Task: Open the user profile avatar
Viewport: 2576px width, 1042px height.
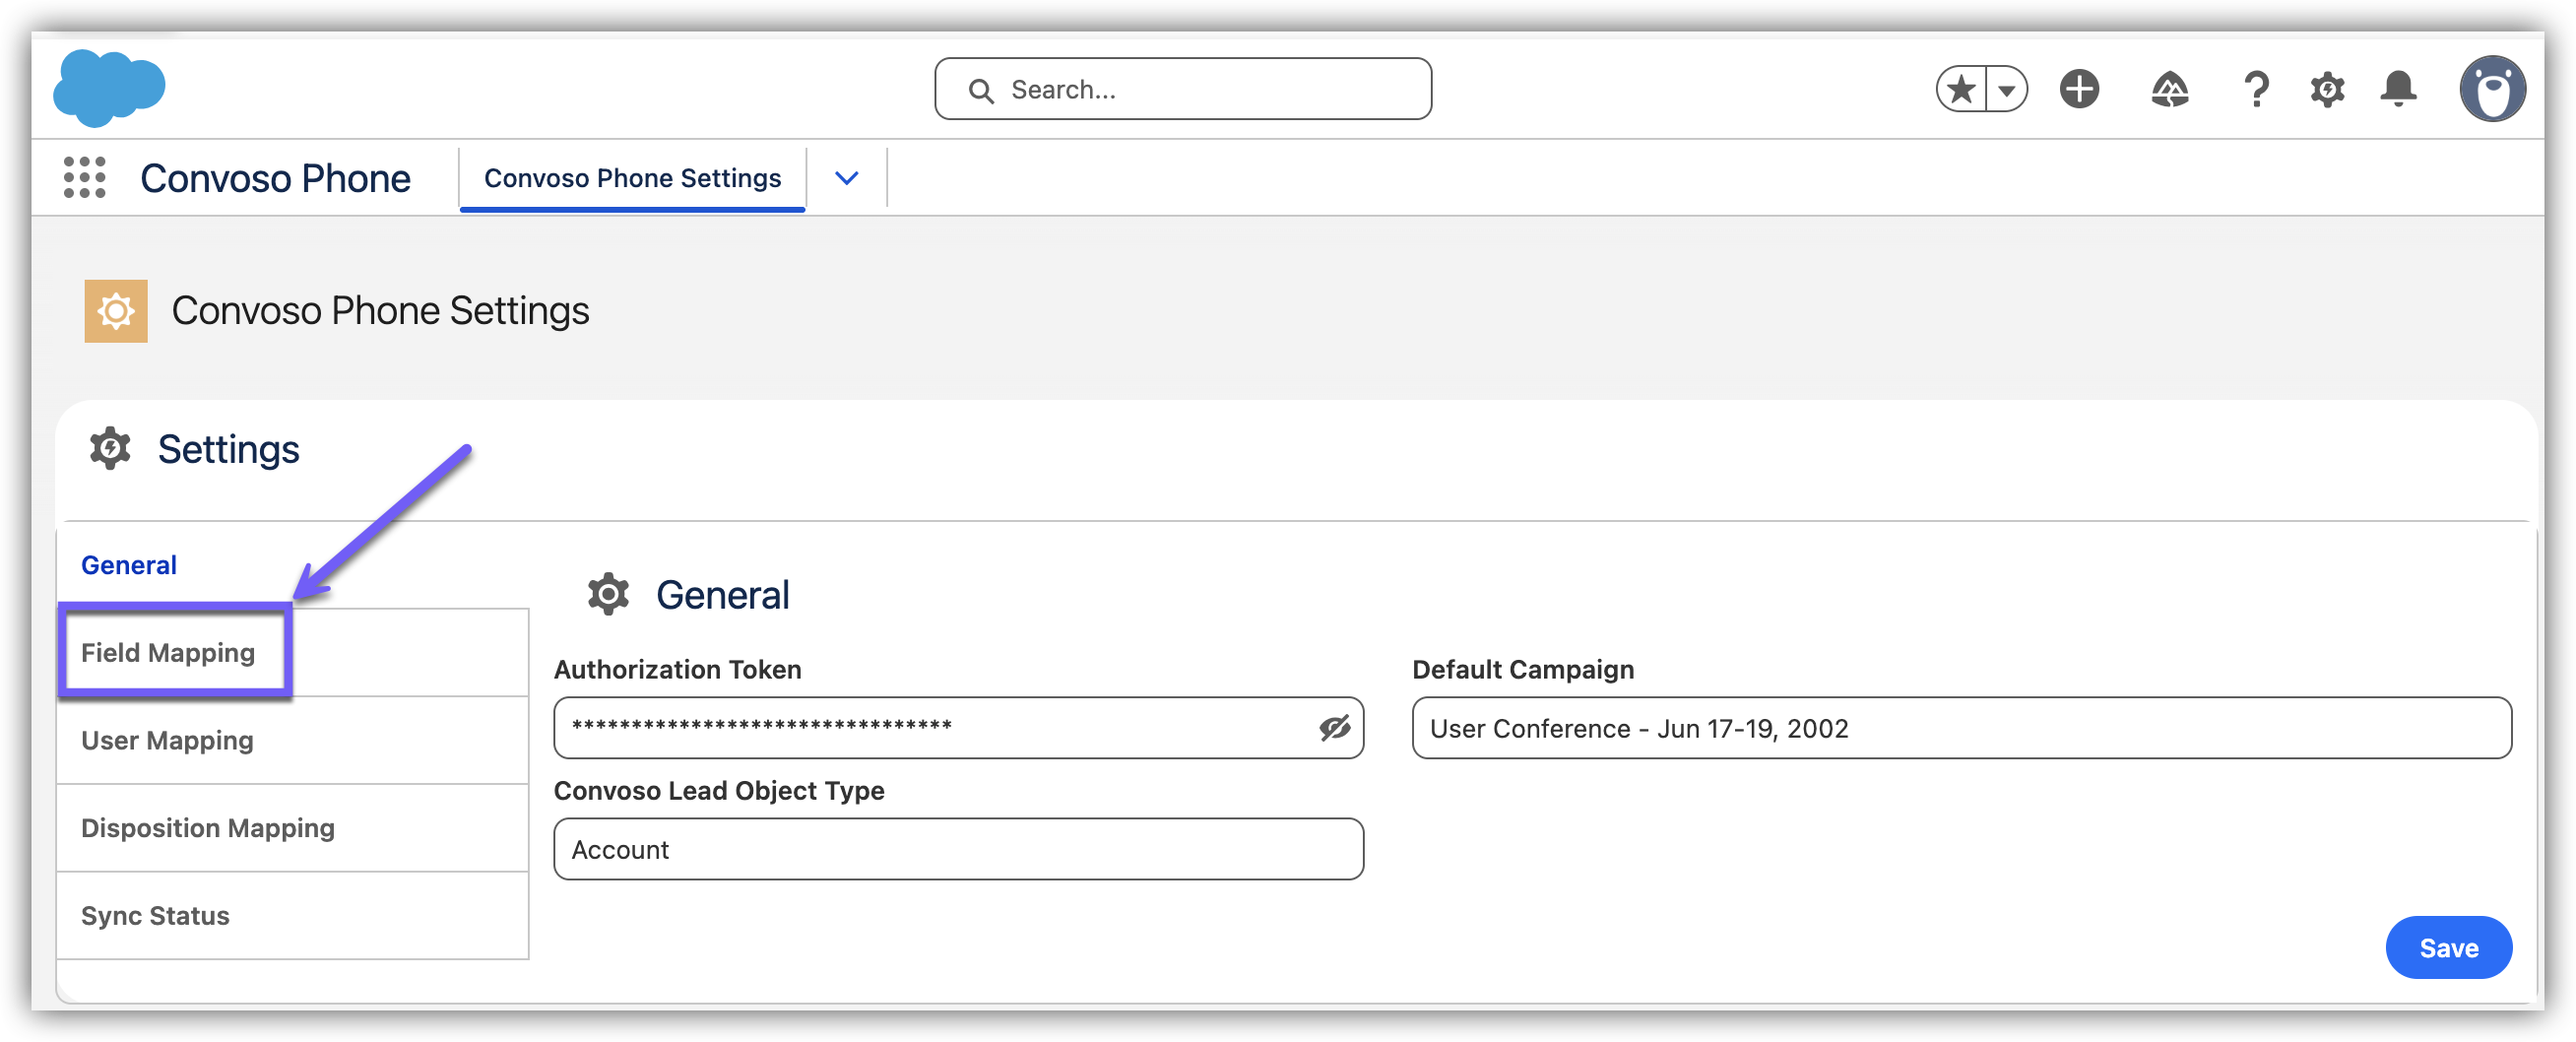Action: pyautogui.click(x=2492, y=90)
